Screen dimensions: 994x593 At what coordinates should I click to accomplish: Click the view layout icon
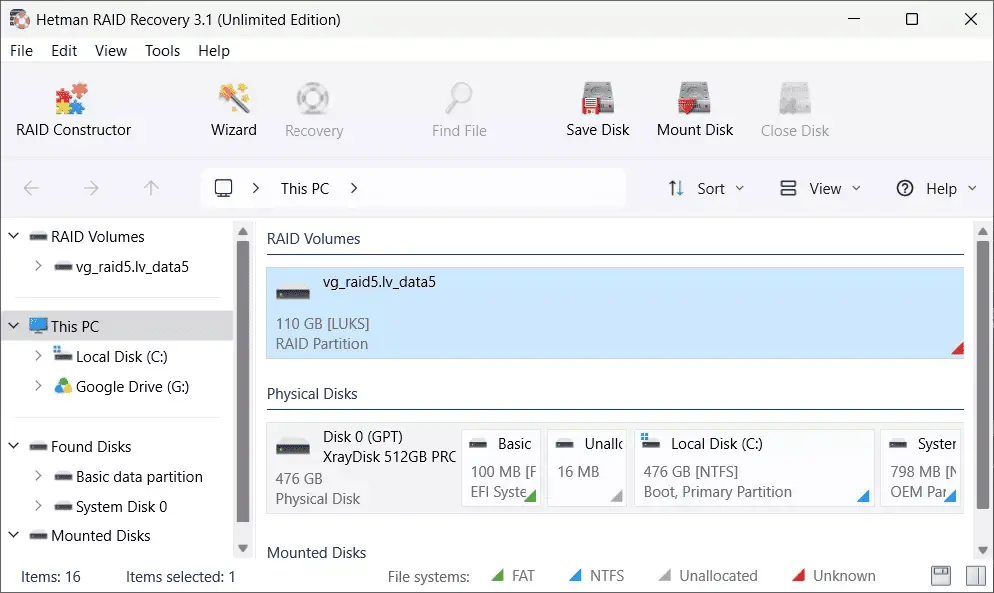[x=788, y=188]
